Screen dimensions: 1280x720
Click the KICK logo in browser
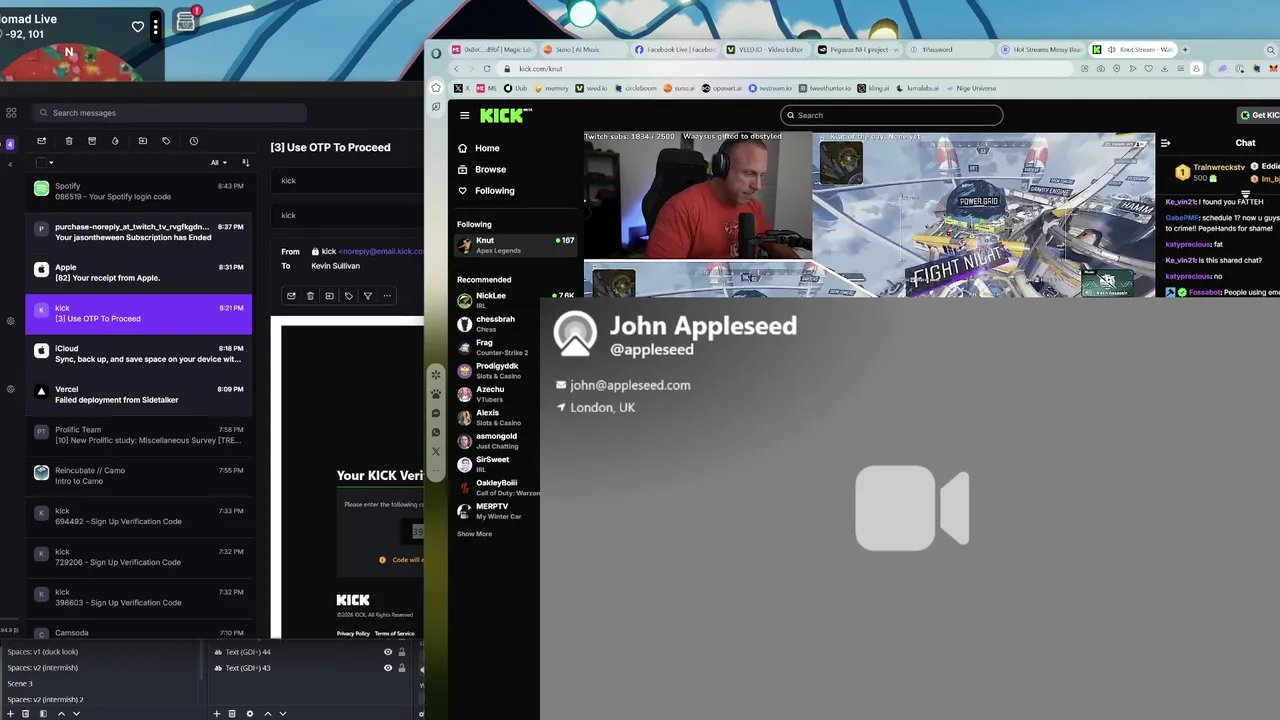(501, 115)
